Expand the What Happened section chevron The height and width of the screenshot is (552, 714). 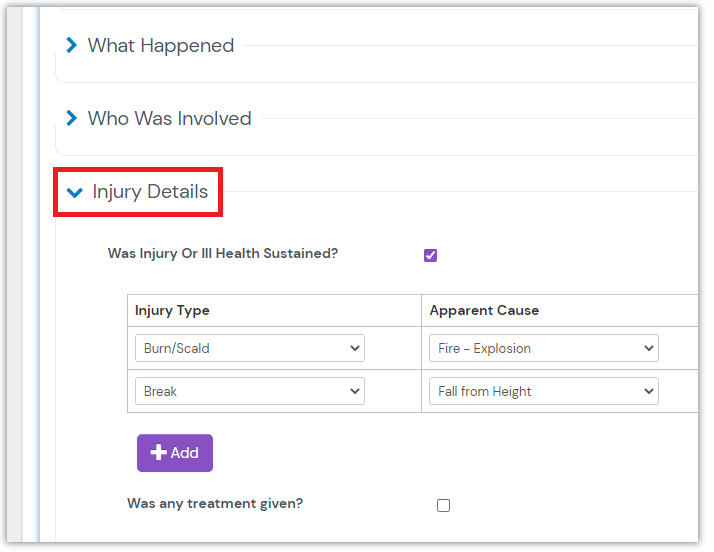pyautogui.click(x=71, y=45)
